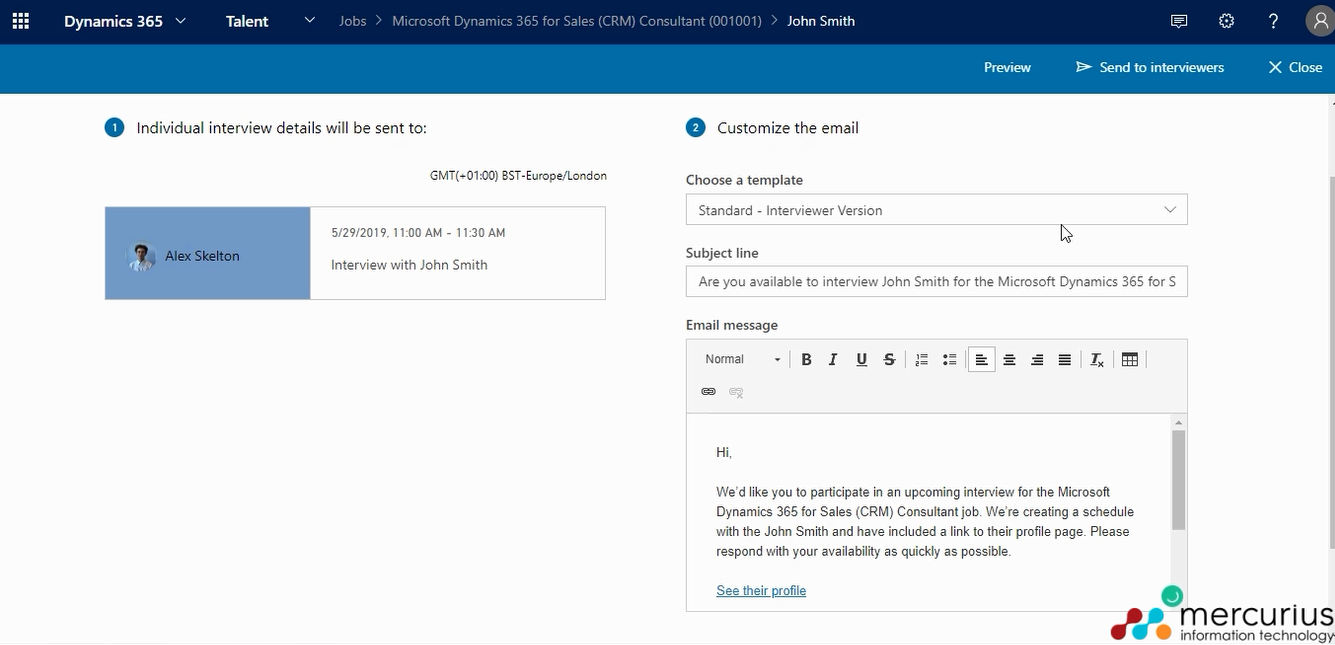Apply strikethrough formatting
Screen dimensions: 1335x645
889,360
